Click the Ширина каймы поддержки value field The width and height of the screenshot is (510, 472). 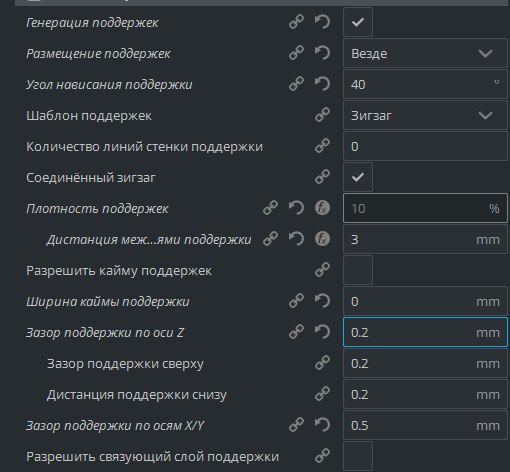pos(425,301)
